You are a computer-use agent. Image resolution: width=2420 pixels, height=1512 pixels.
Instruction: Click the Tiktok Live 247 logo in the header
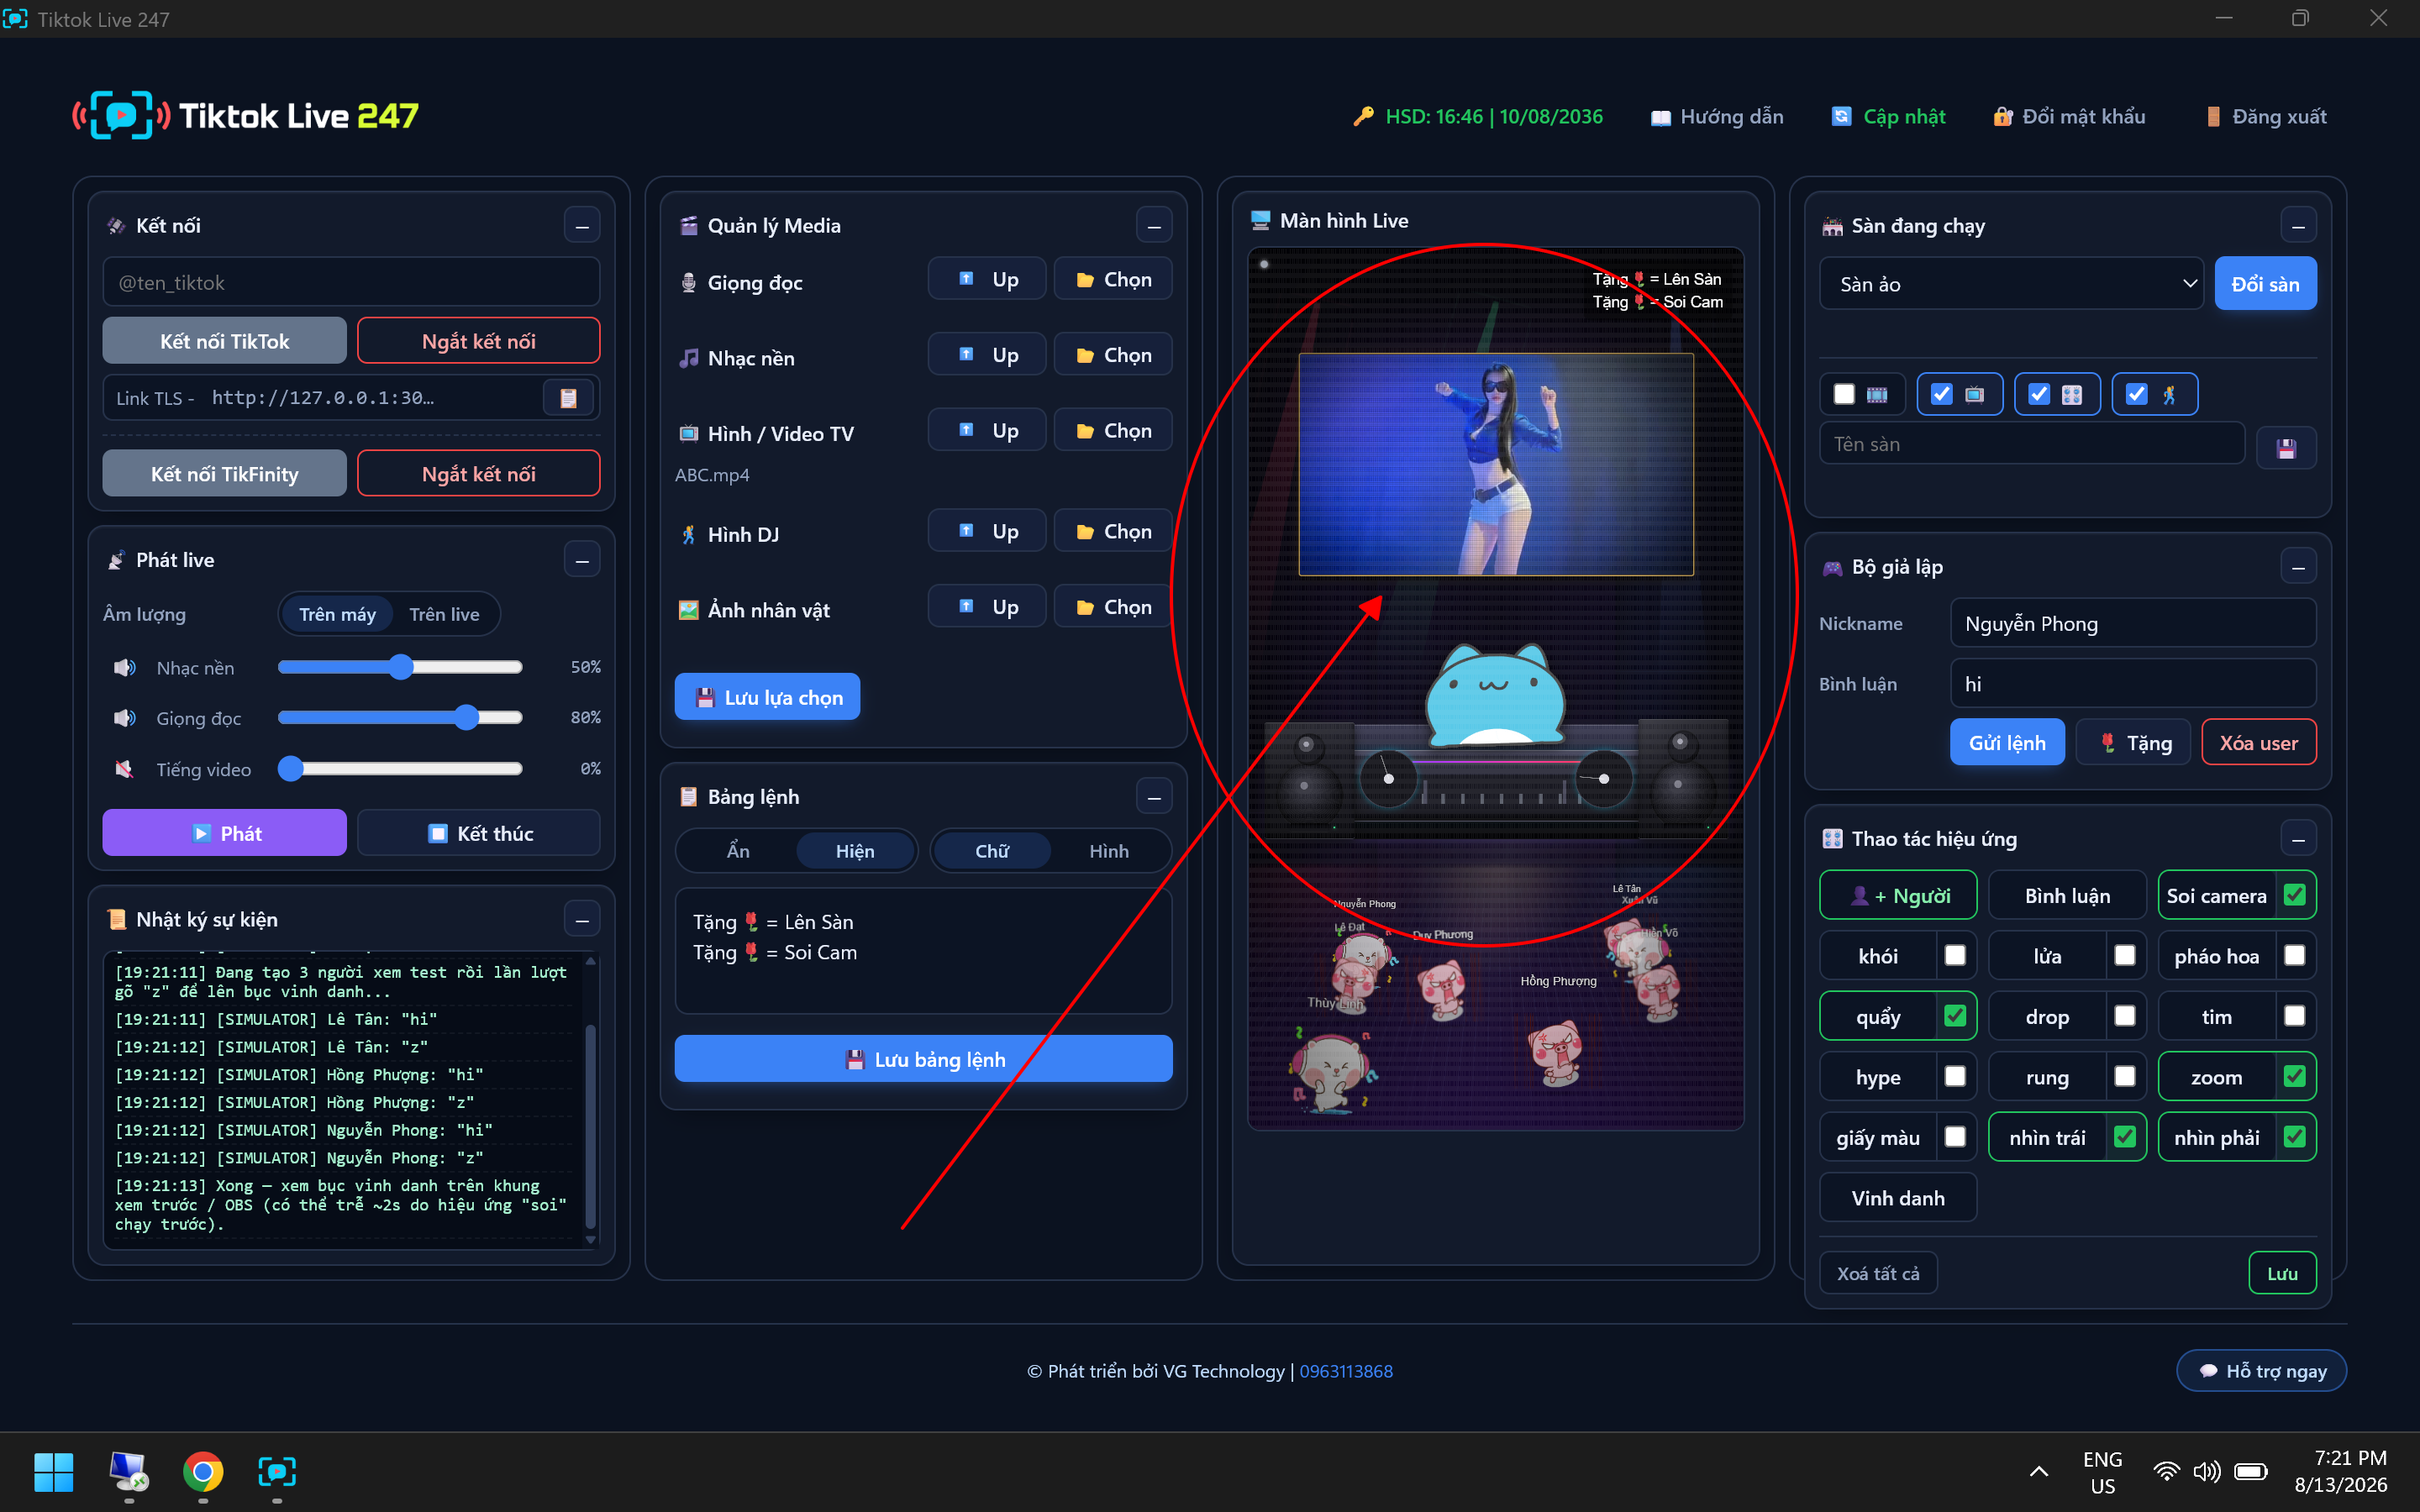click(x=245, y=116)
